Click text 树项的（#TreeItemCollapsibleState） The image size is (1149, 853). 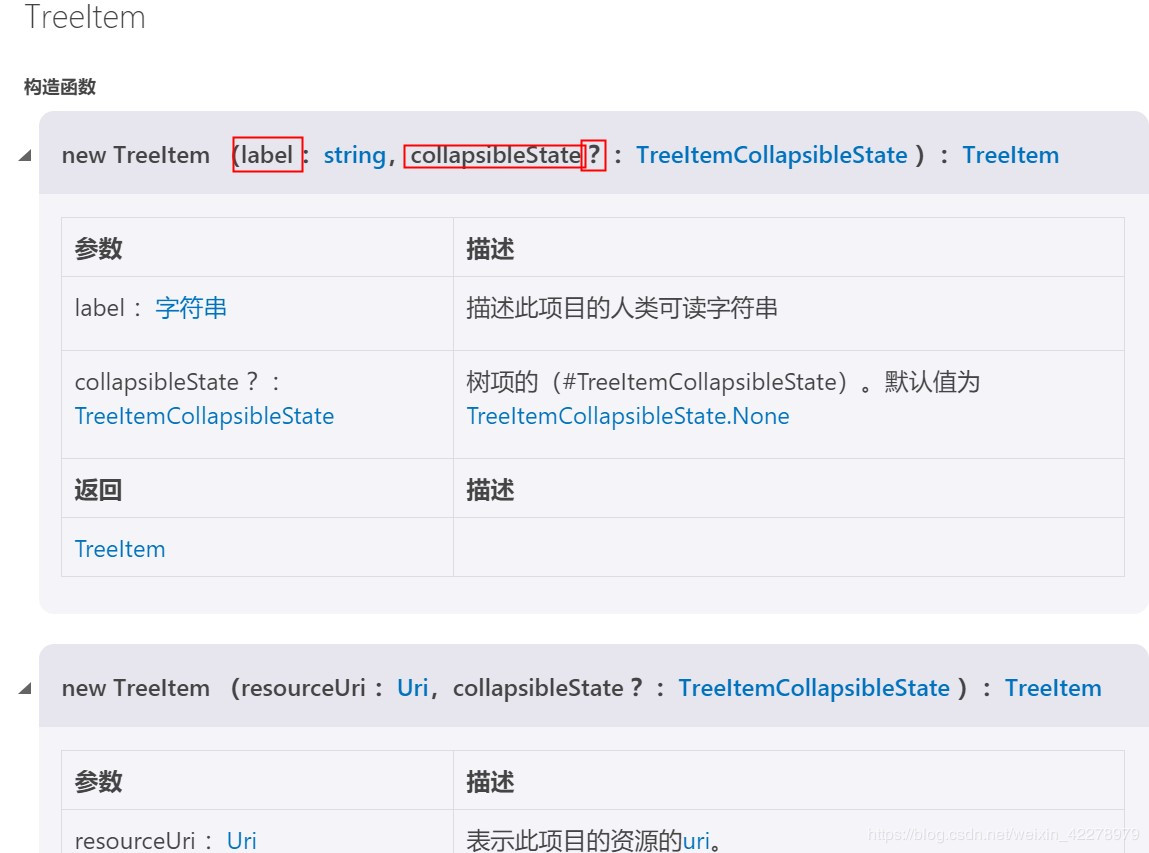click(x=660, y=382)
